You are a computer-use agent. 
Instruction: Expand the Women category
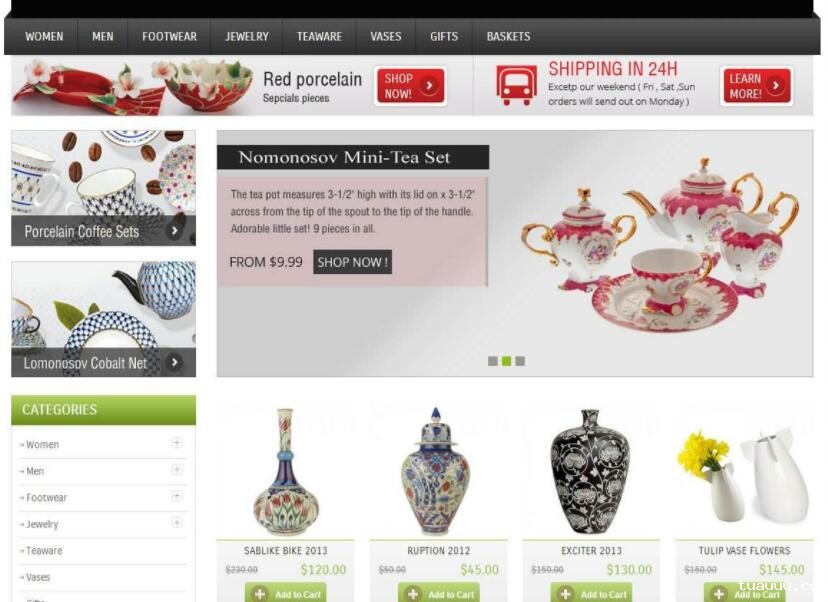click(177, 443)
